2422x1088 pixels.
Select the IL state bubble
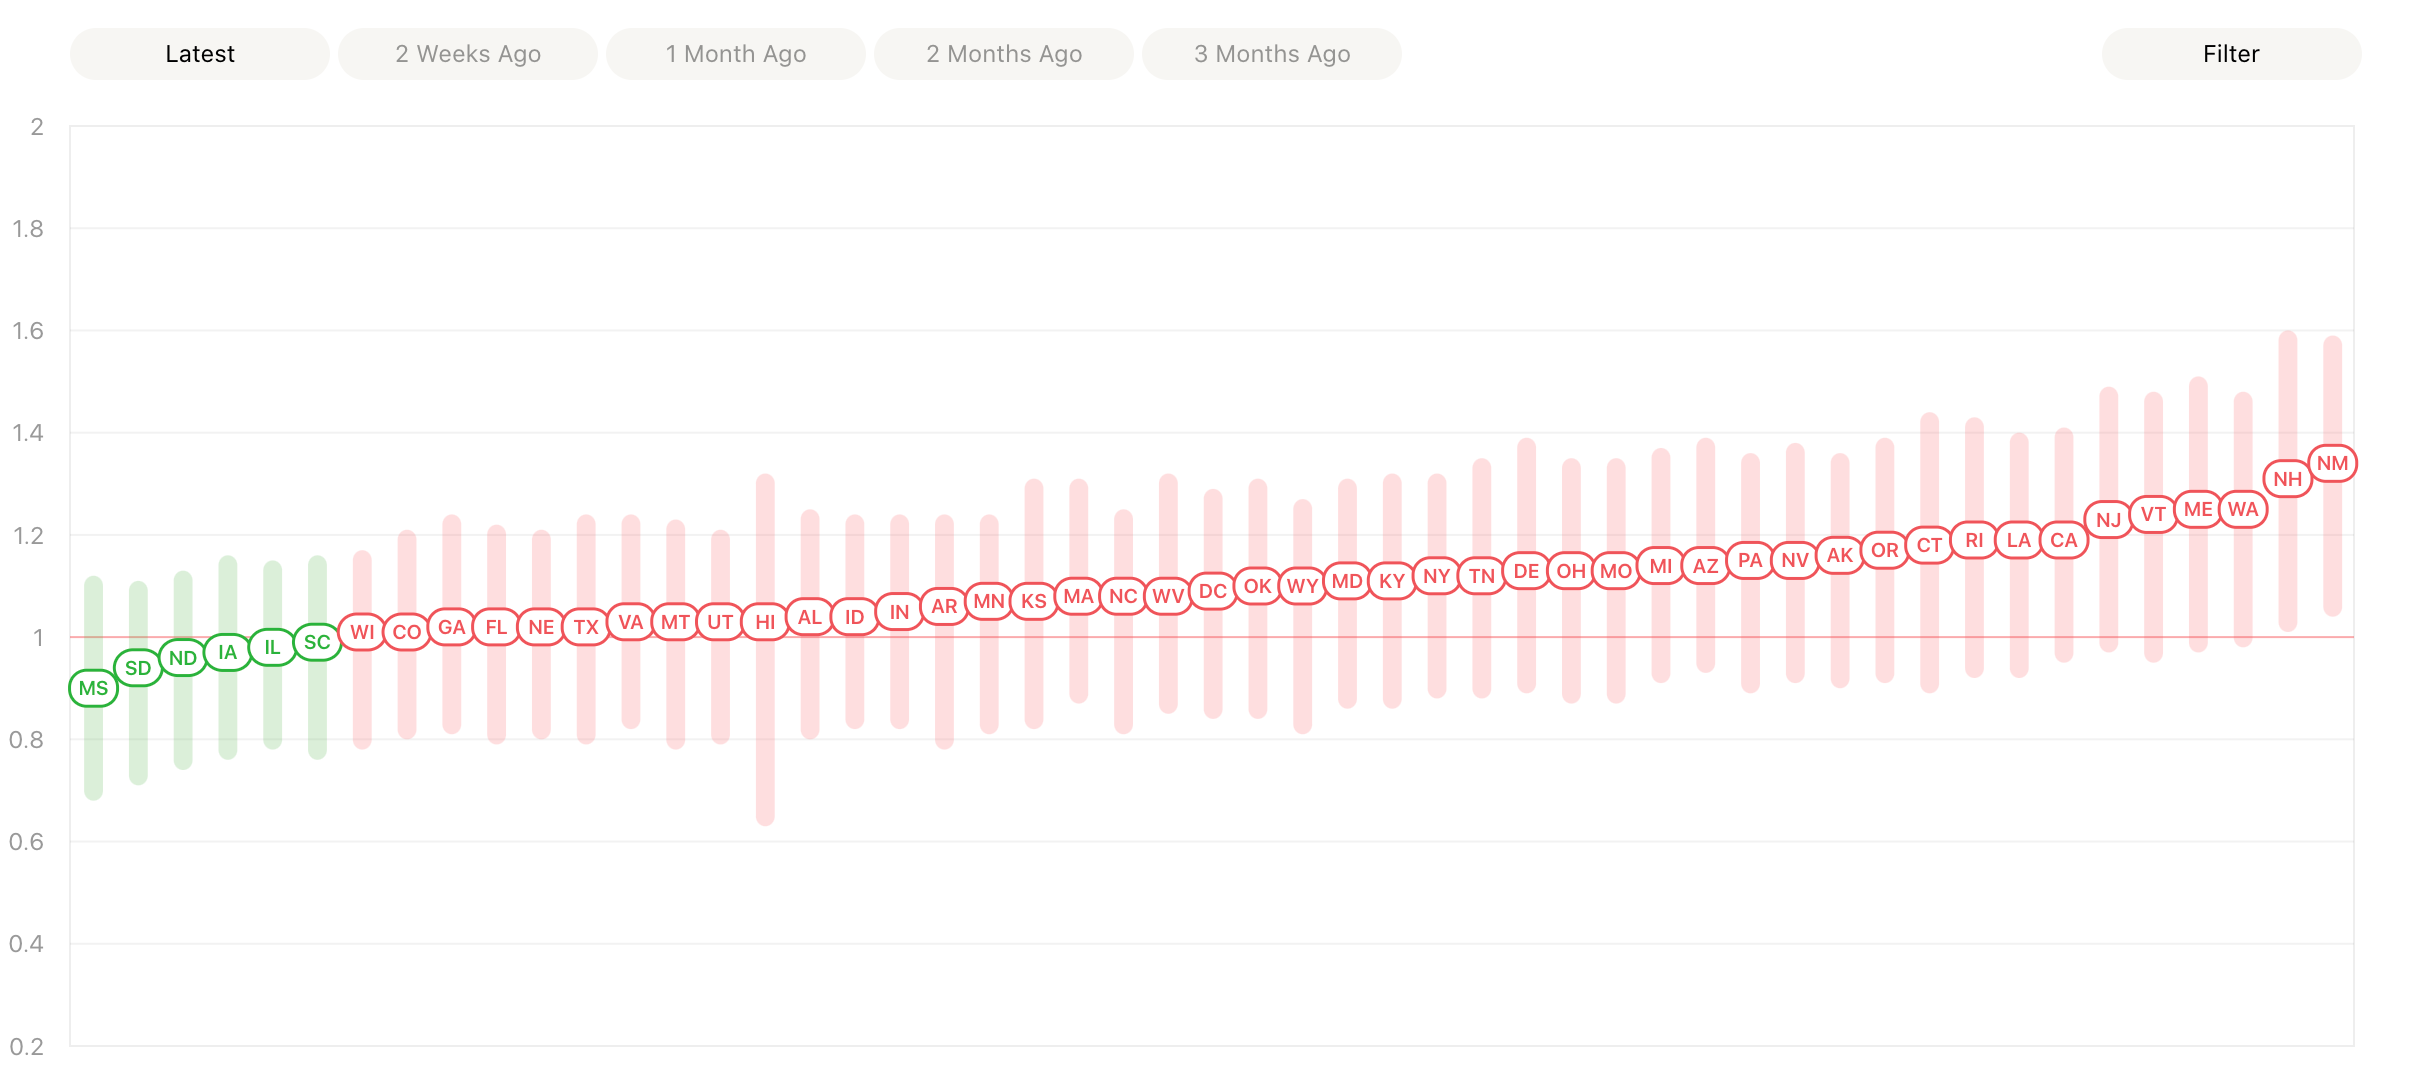pos(272,647)
